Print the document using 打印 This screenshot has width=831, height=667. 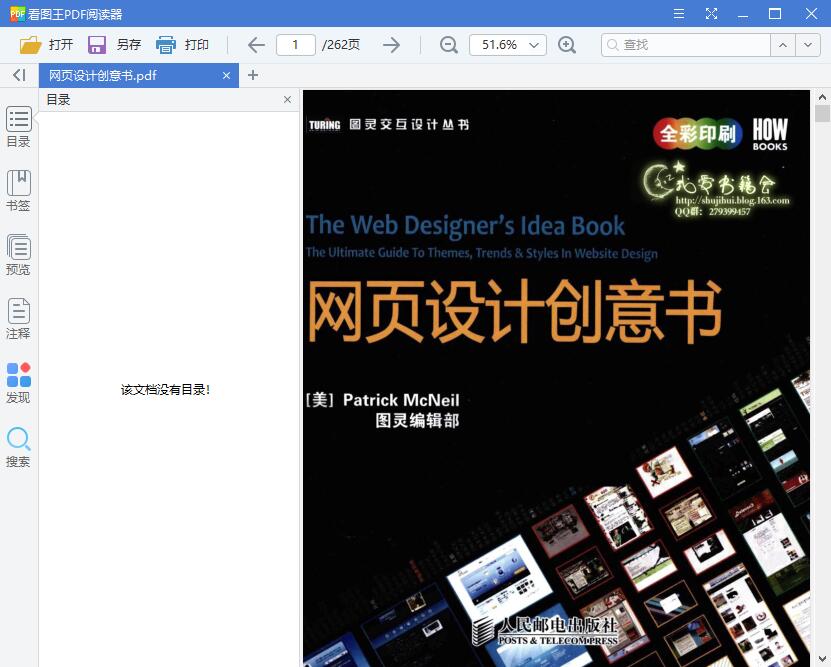(x=182, y=45)
